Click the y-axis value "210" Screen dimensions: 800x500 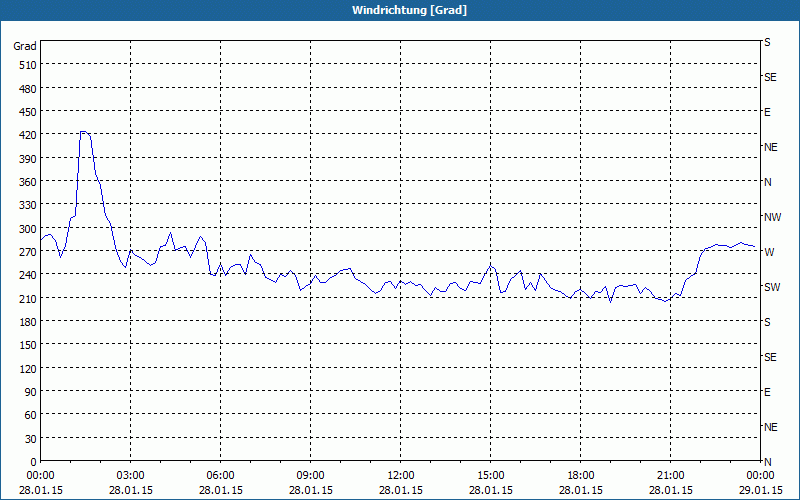(x=29, y=299)
